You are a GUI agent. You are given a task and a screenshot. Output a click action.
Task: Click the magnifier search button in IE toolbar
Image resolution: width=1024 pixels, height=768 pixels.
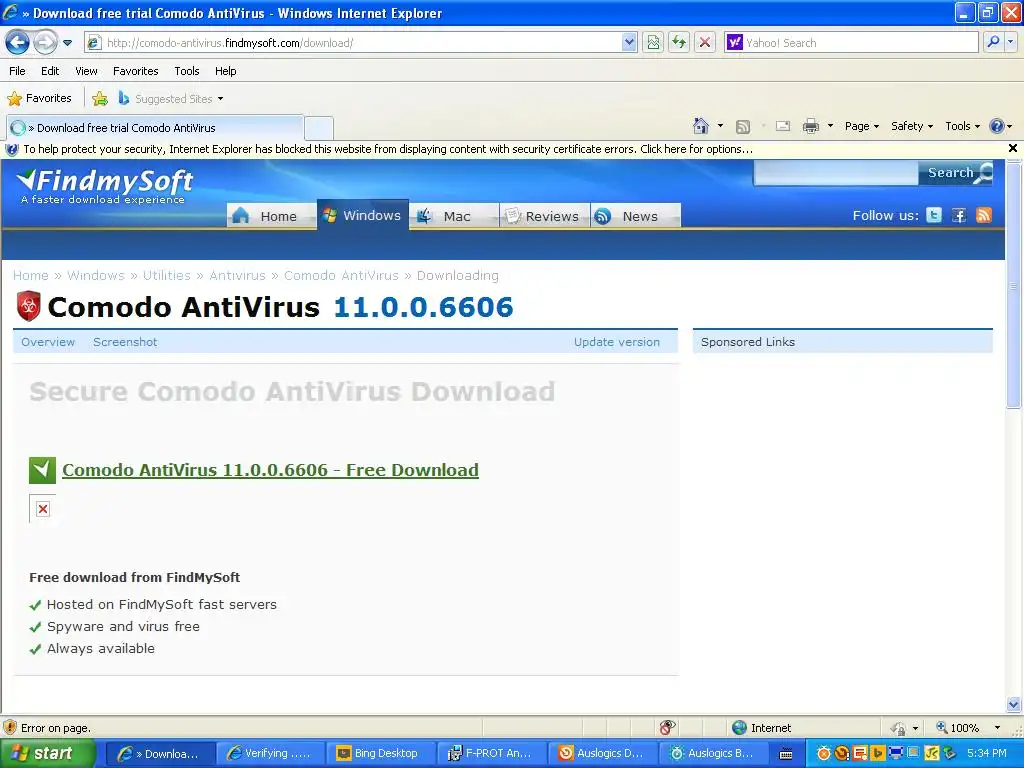point(993,42)
